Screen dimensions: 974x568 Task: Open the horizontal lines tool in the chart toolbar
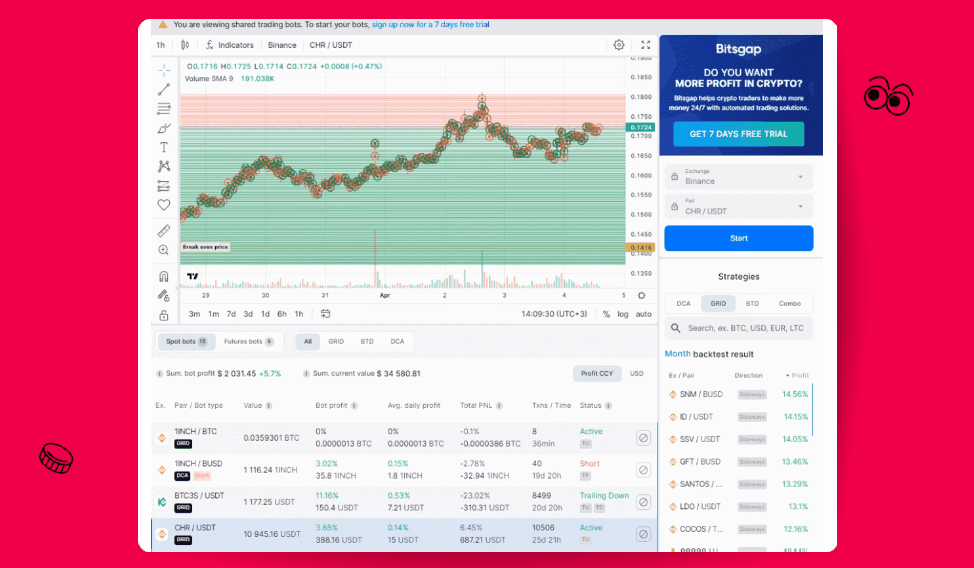[x=164, y=109]
